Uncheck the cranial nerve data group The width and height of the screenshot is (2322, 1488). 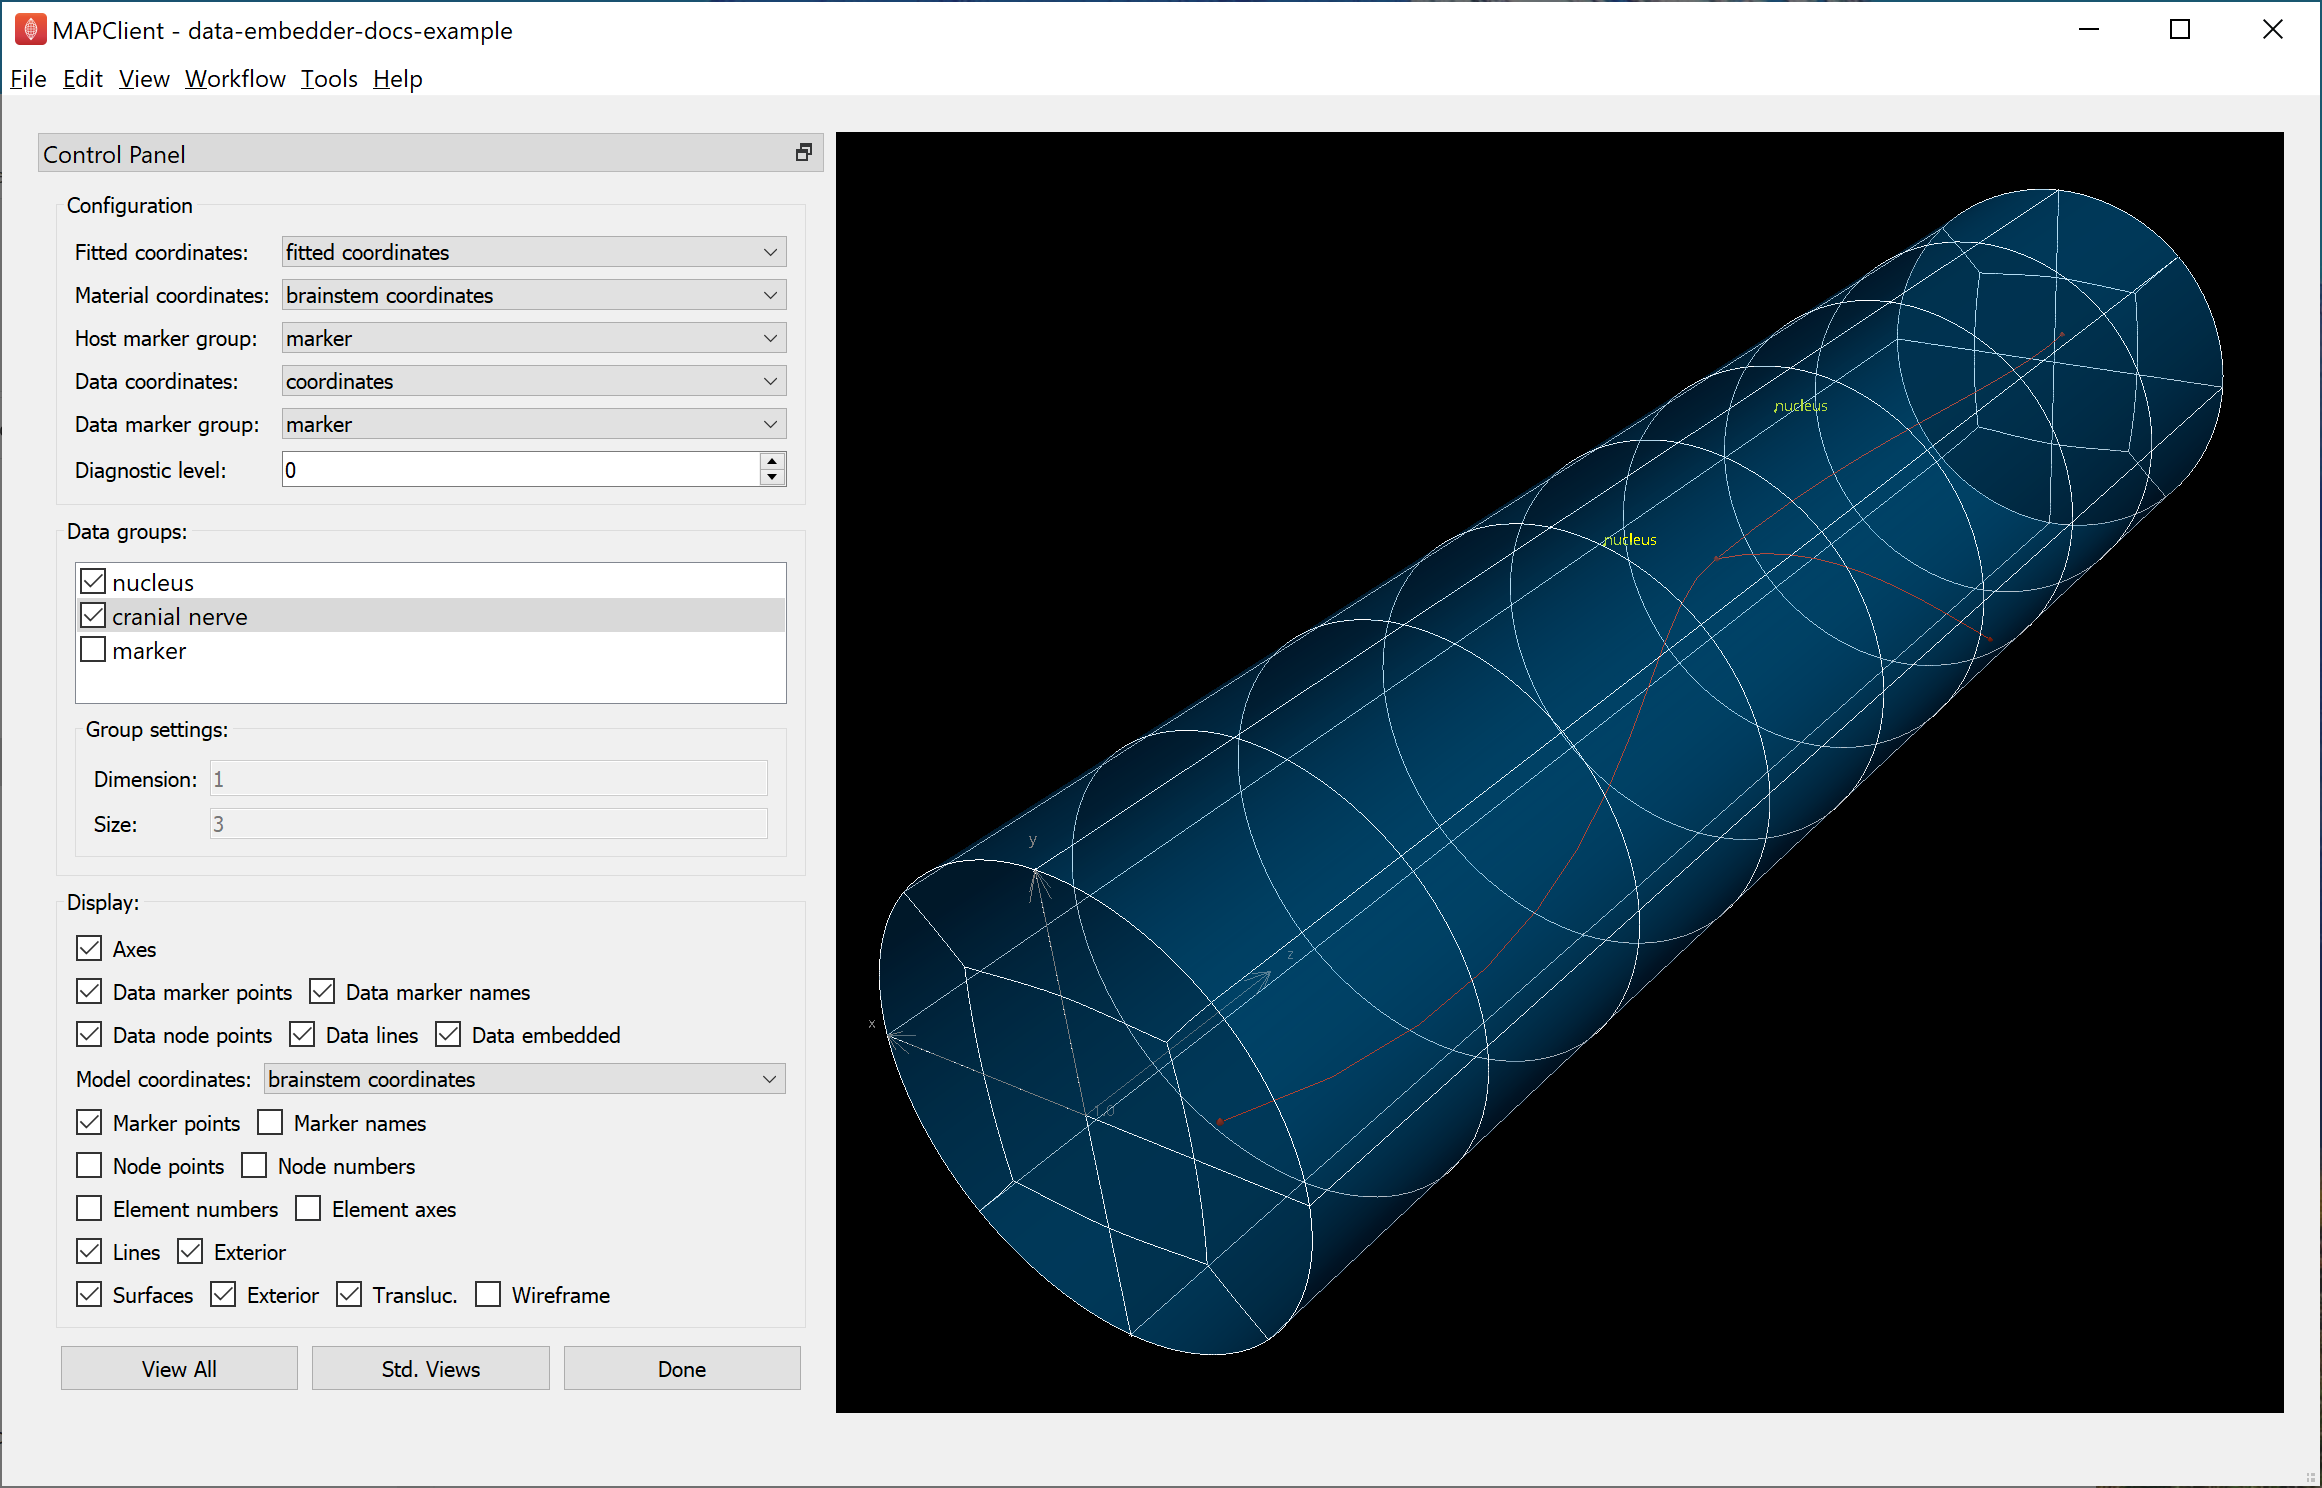93,615
